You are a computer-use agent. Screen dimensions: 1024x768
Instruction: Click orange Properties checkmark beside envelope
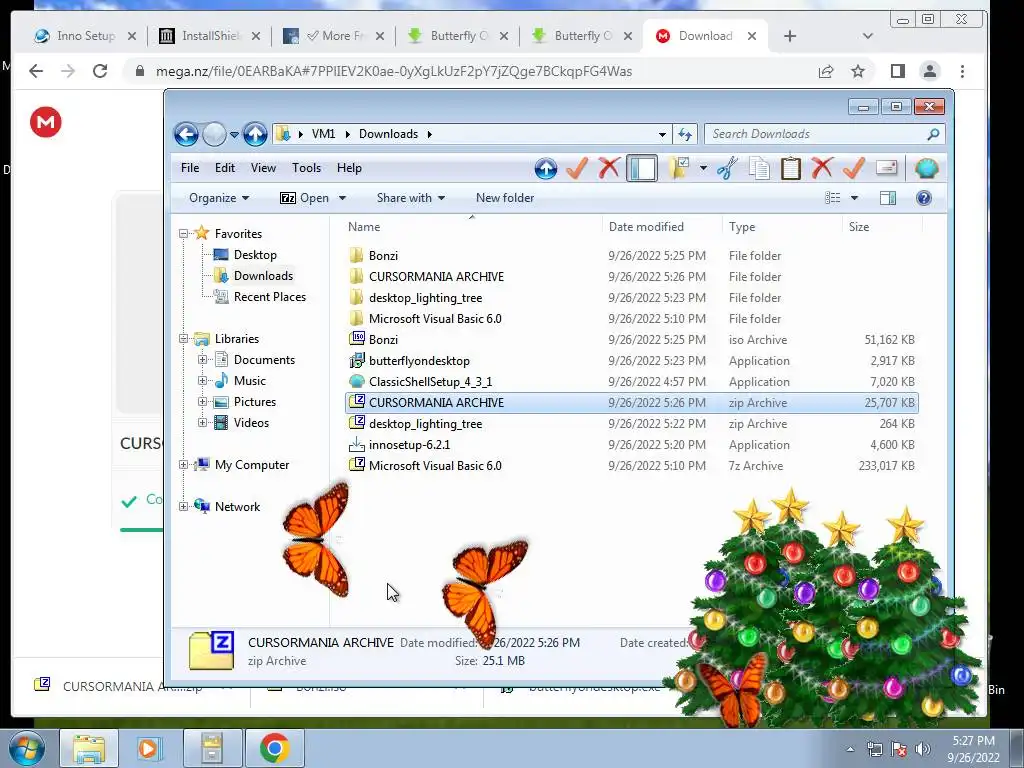[x=854, y=168]
